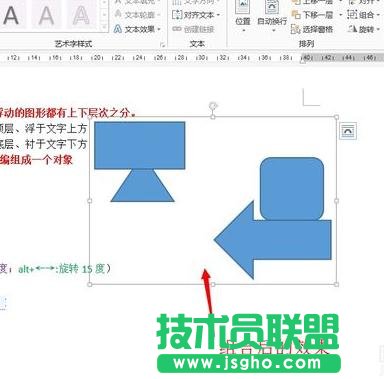The height and width of the screenshot is (379, 384).
Task: Open the 对齐文本 align text dropdown
Action: [x=196, y=15]
